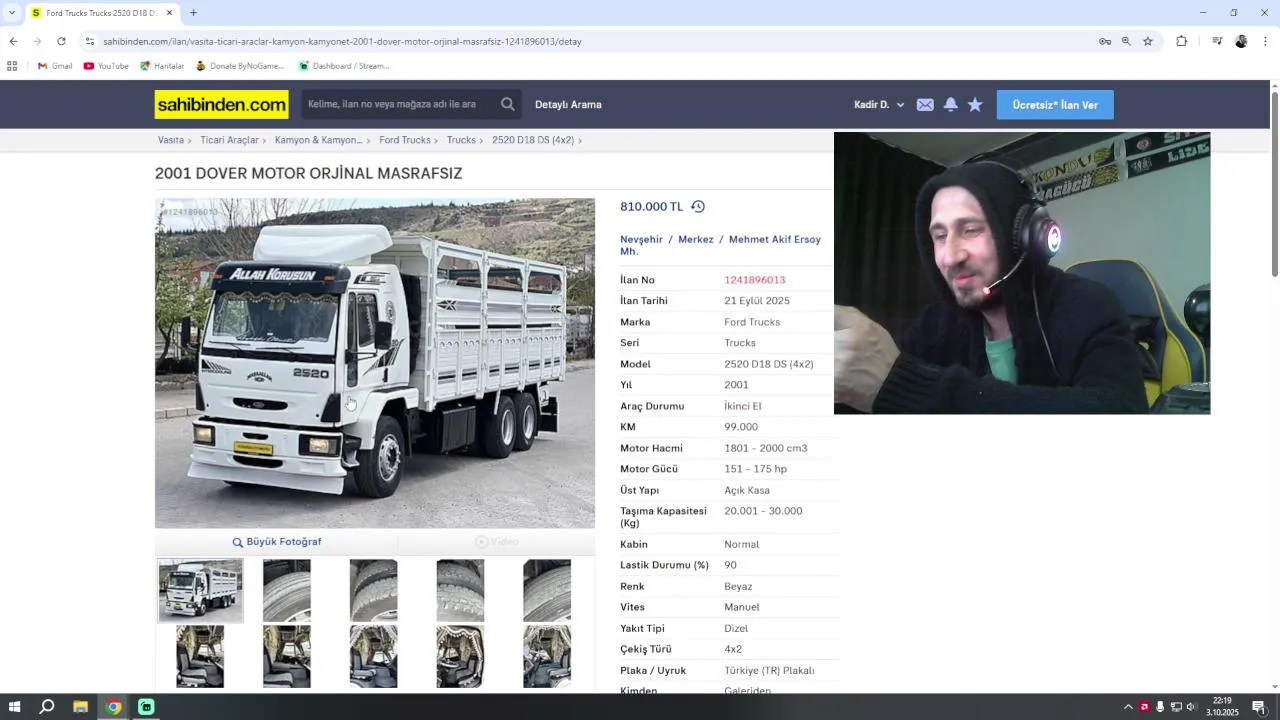The width and height of the screenshot is (1280, 720).
Task: Open notifications bell icon
Action: (x=951, y=104)
